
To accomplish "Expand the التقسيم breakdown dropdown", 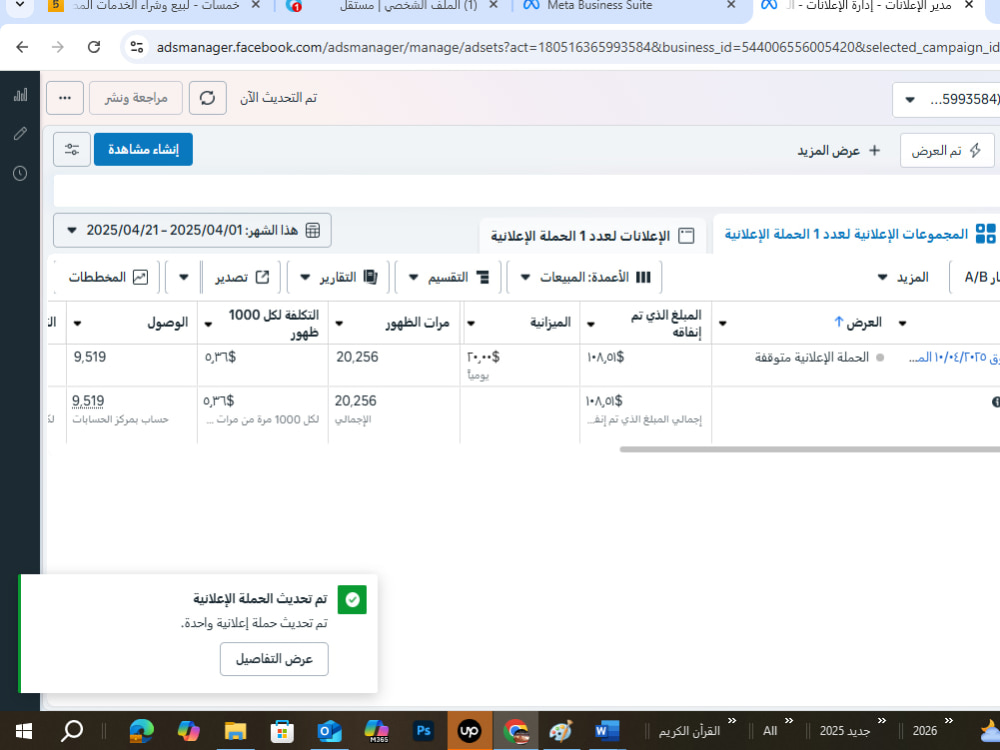I will pyautogui.click(x=448, y=277).
